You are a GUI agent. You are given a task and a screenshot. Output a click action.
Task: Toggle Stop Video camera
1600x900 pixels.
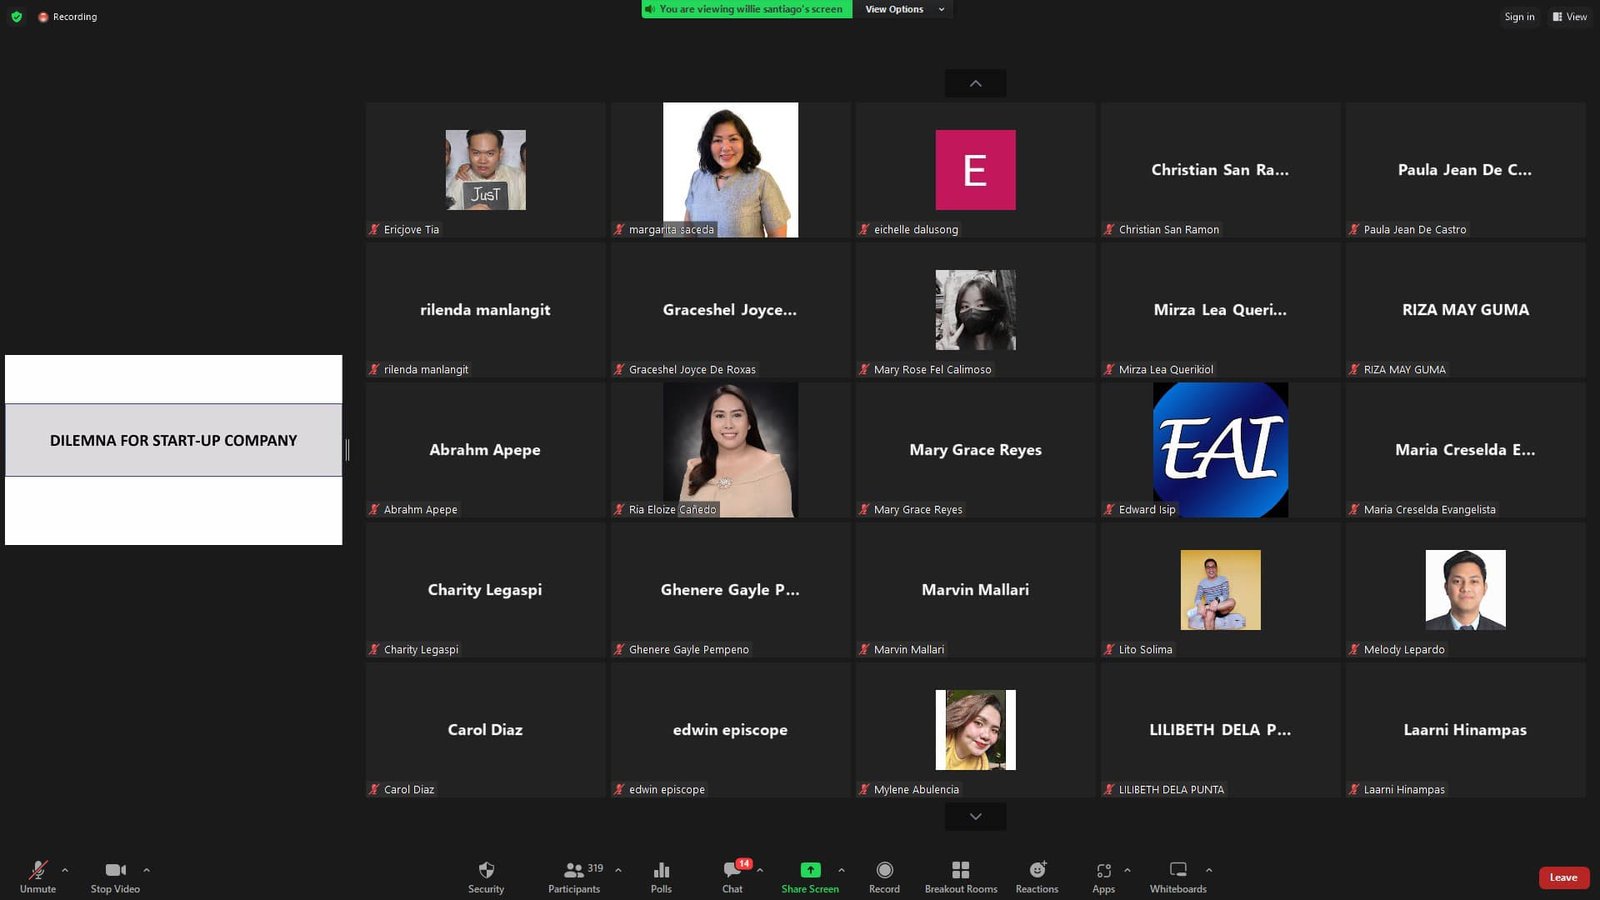tap(115, 870)
